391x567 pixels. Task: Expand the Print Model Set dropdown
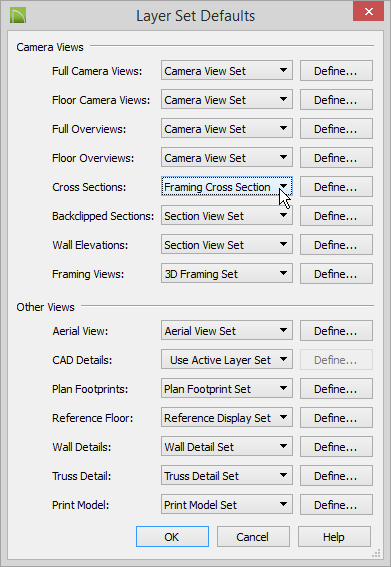click(x=227, y=504)
